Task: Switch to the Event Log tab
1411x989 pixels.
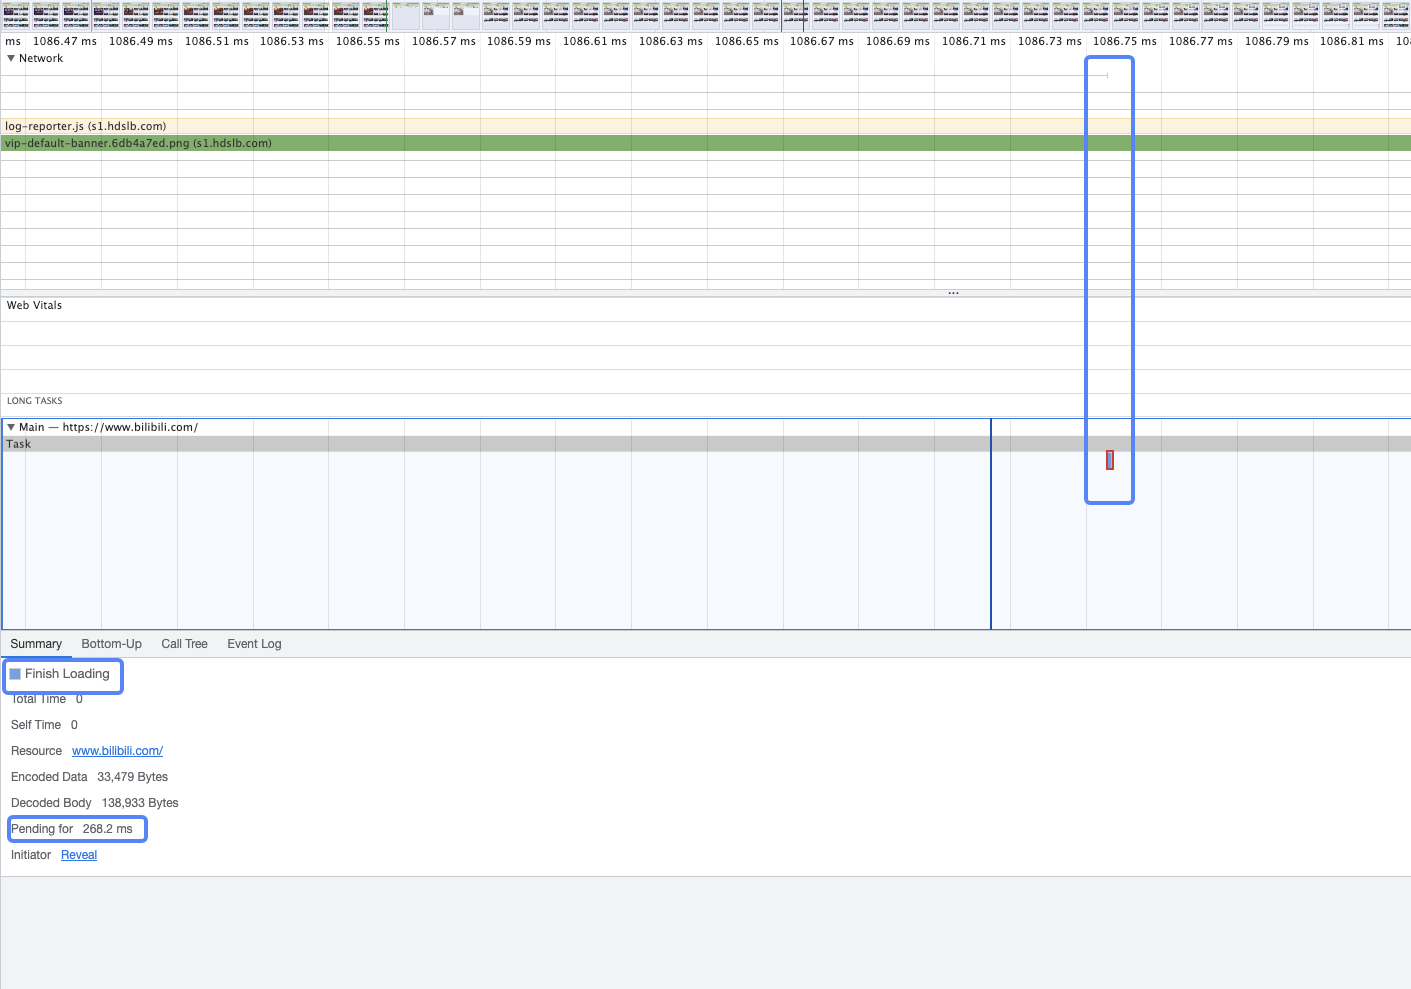Action: tap(254, 644)
